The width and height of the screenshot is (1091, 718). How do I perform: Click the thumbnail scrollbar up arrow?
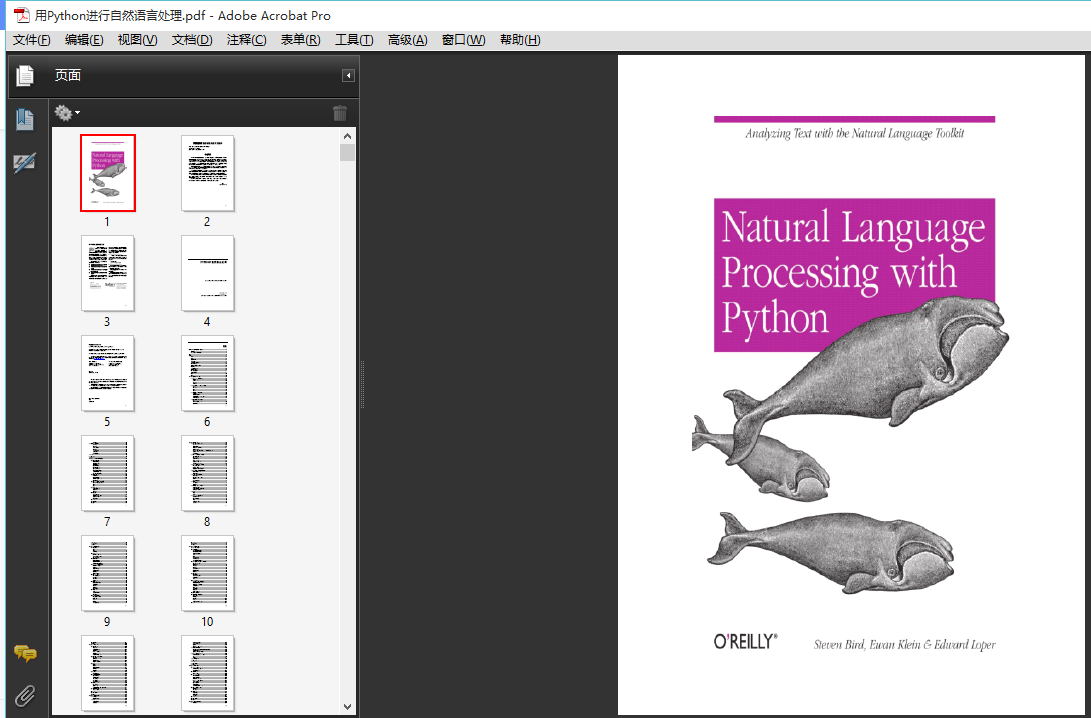pyautogui.click(x=348, y=136)
